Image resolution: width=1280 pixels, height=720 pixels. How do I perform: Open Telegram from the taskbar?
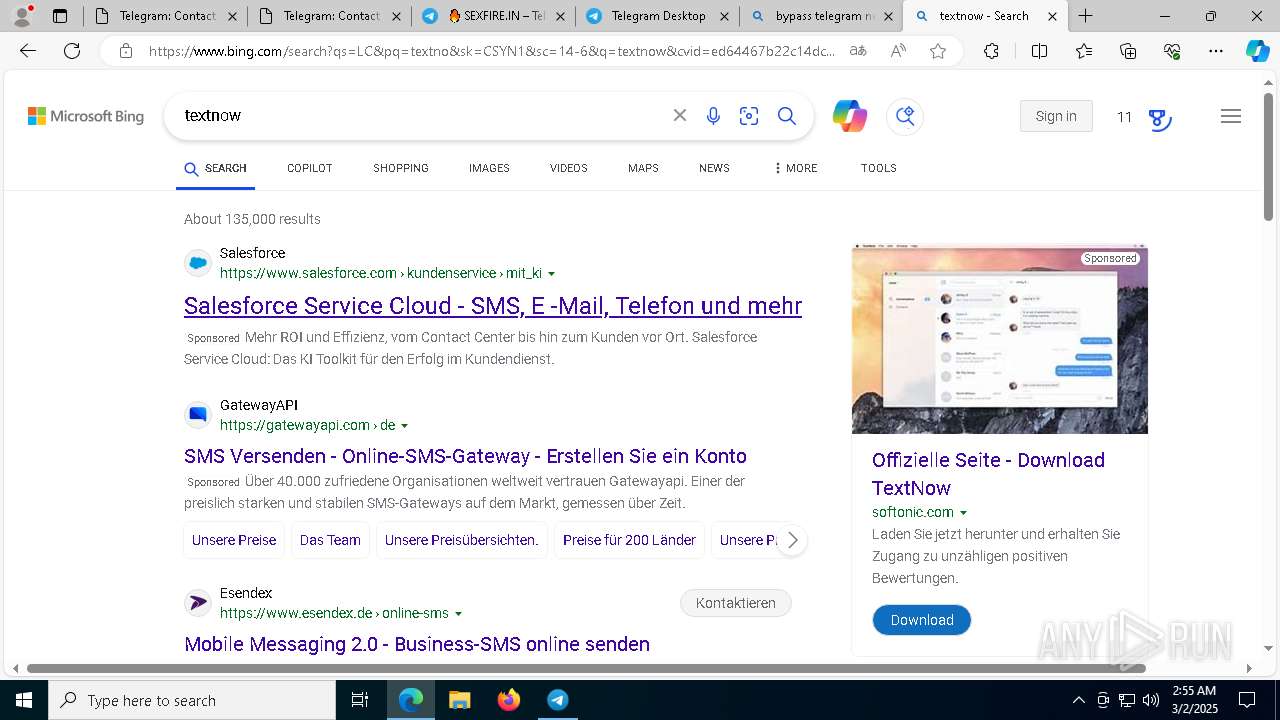(558, 700)
